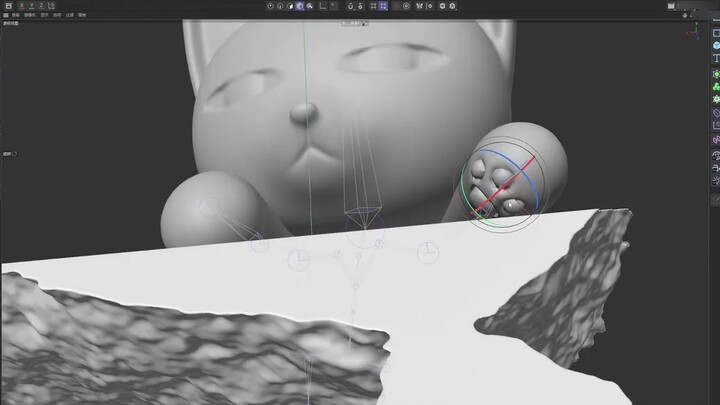720x405 pixels.
Task: Add a camera using the camera icon
Action: tap(716, 154)
